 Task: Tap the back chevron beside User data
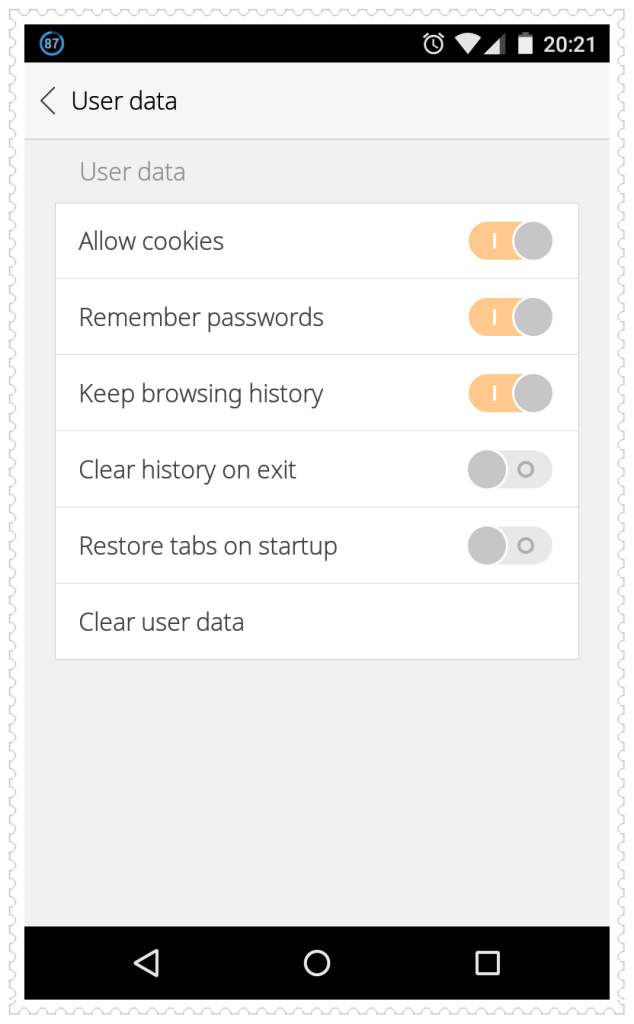point(46,101)
